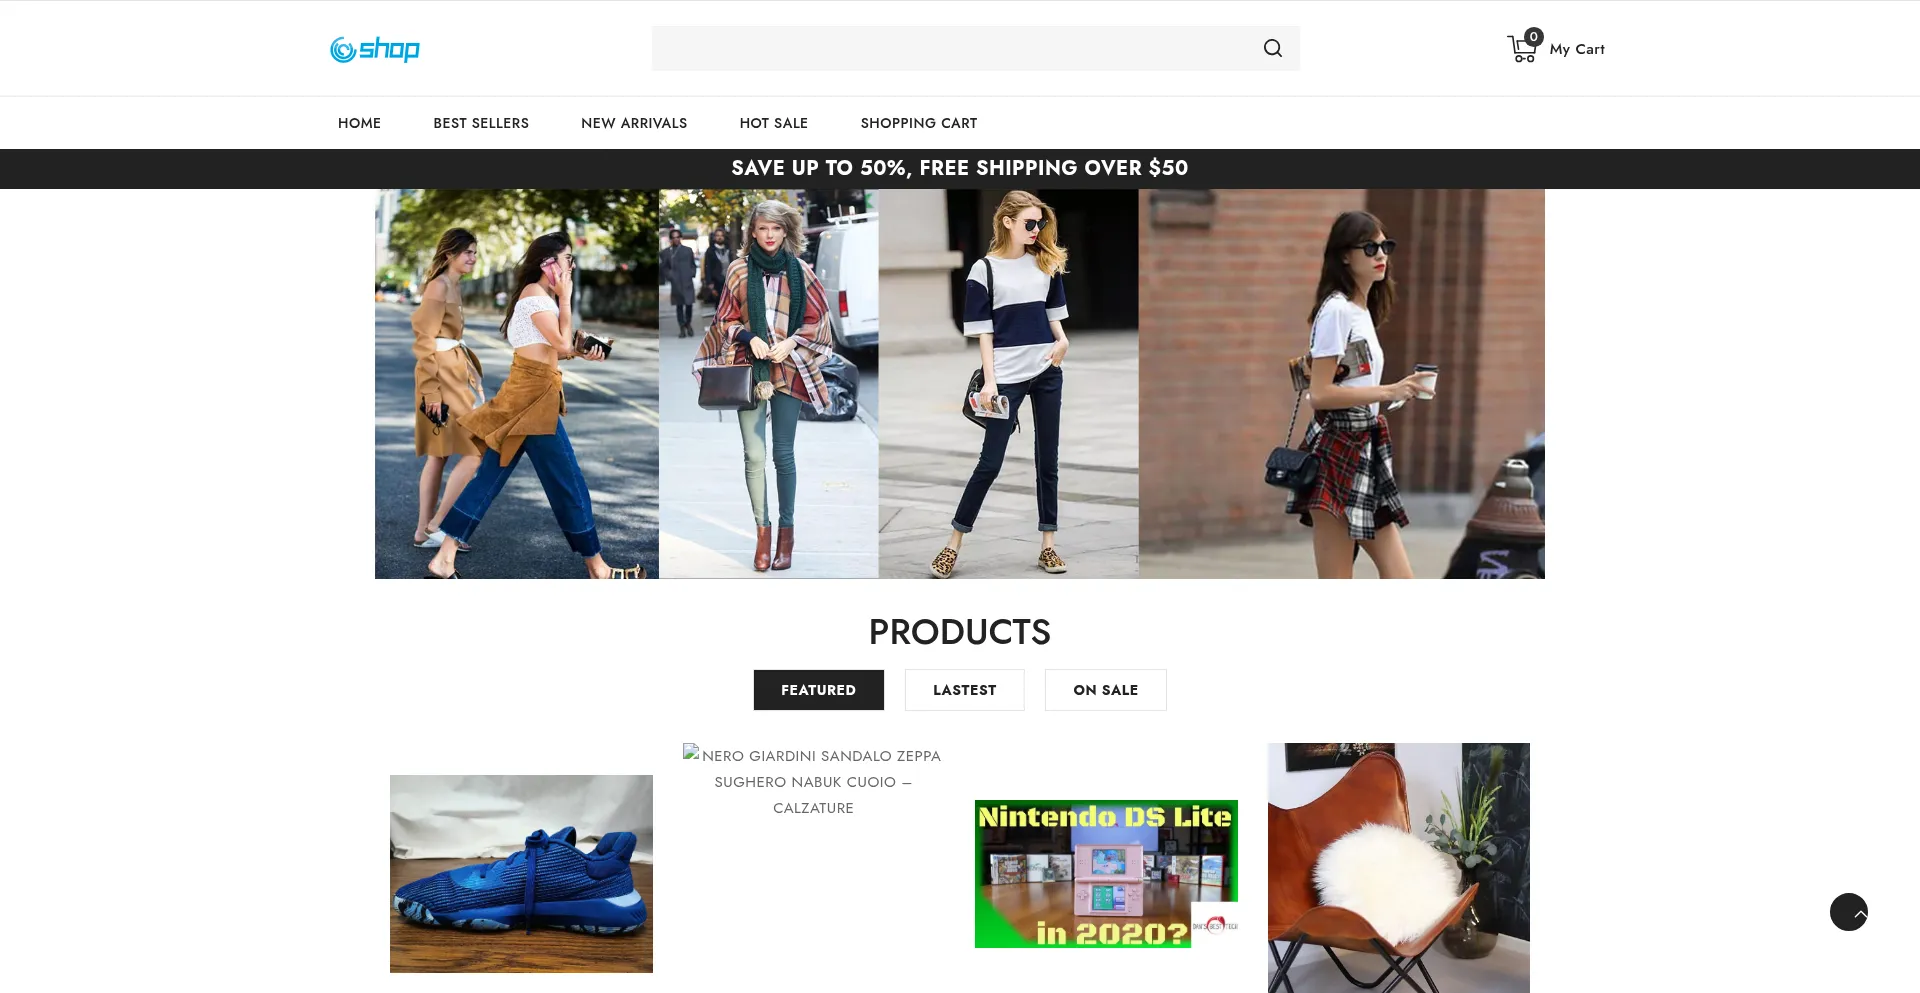
Task: Open the shopping cart icon
Action: pos(1524,47)
